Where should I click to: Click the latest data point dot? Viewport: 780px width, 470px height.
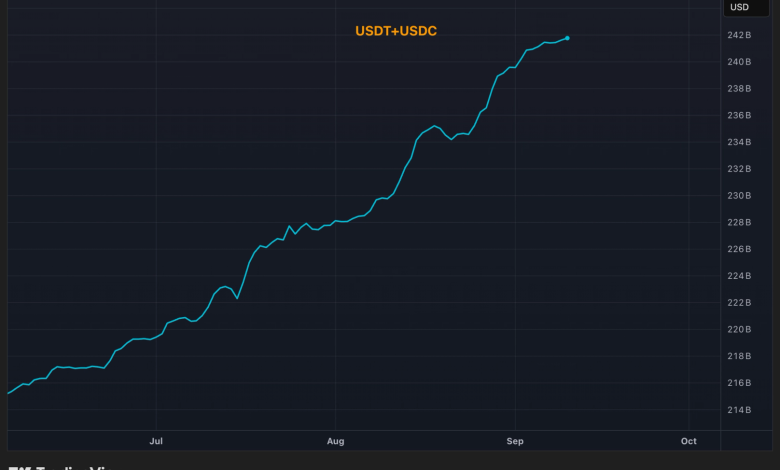pos(567,38)
